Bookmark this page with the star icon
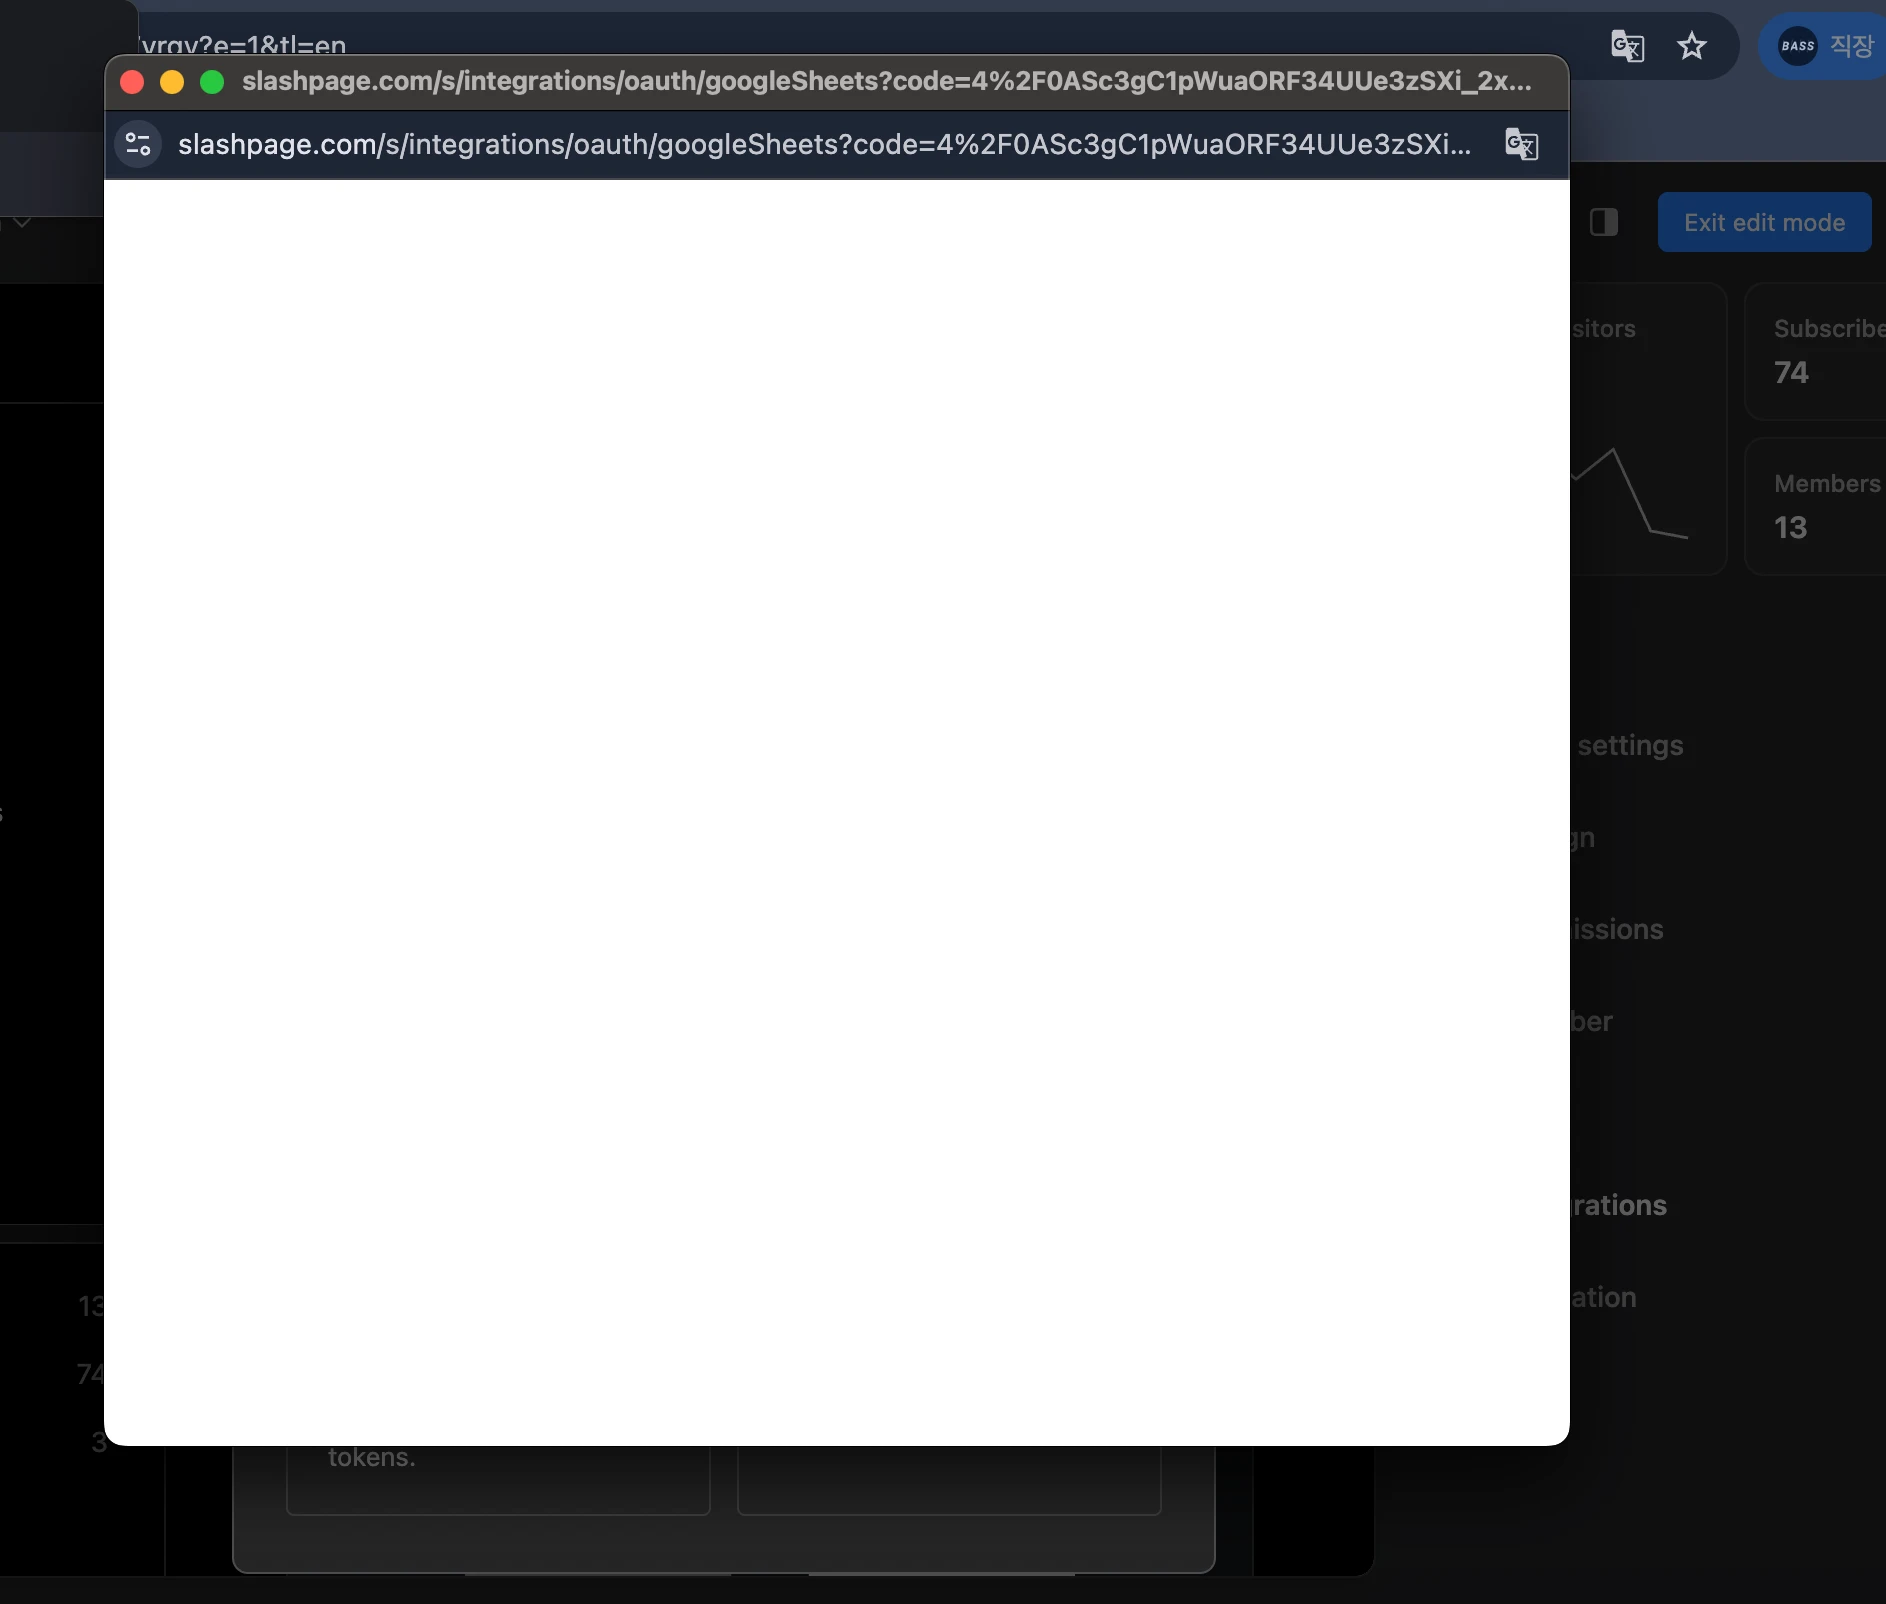 (1692, 46)
